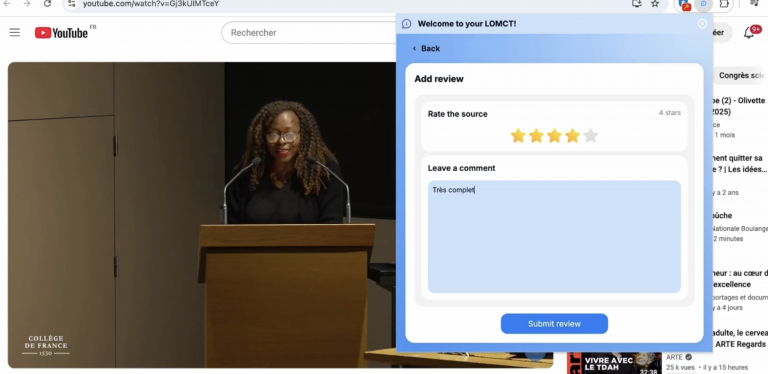
Task: Select the Congrès filter chip
Action: [741, 75]
